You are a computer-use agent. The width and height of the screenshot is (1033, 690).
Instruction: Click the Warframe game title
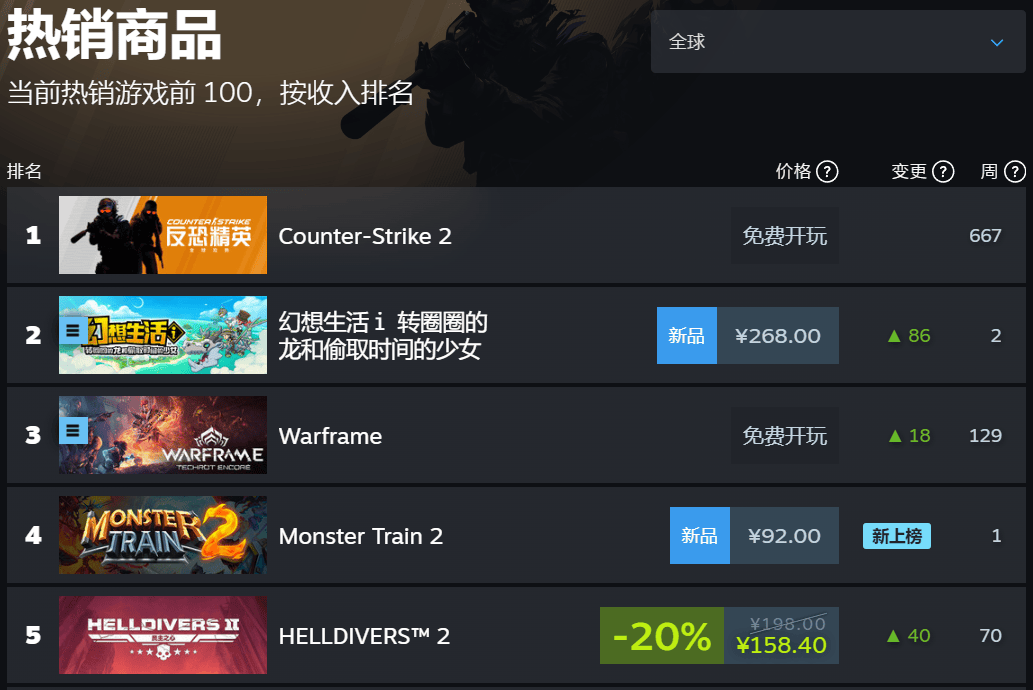(330, 436)
